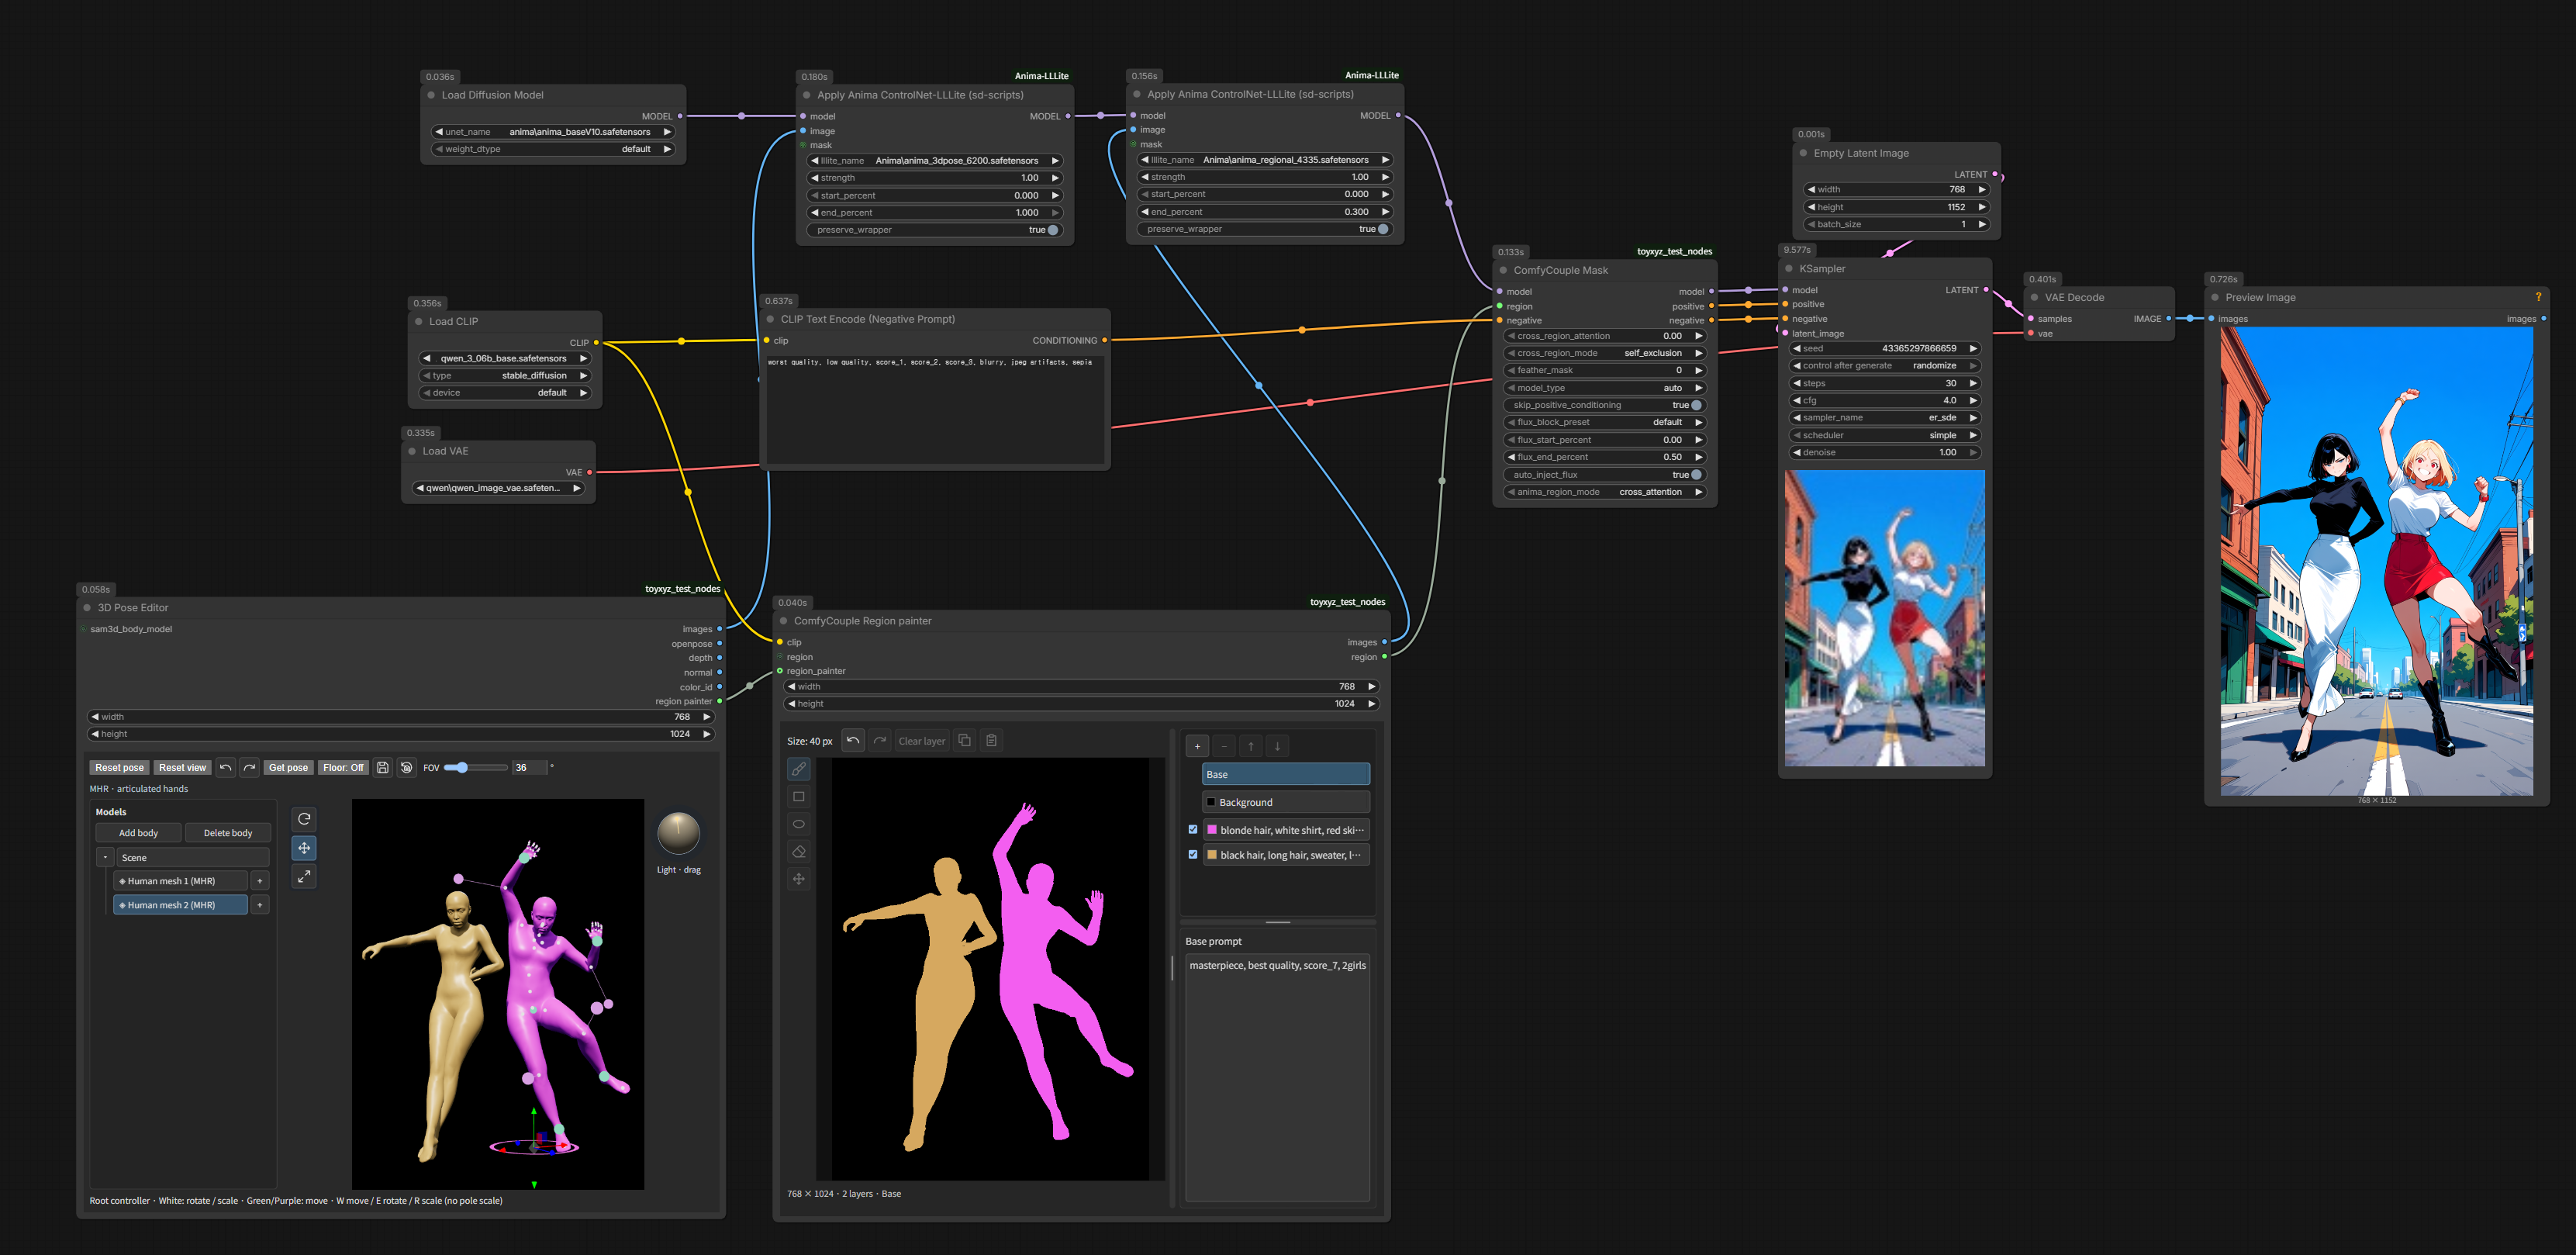Move region layer up arrow

click(1250, 746)
